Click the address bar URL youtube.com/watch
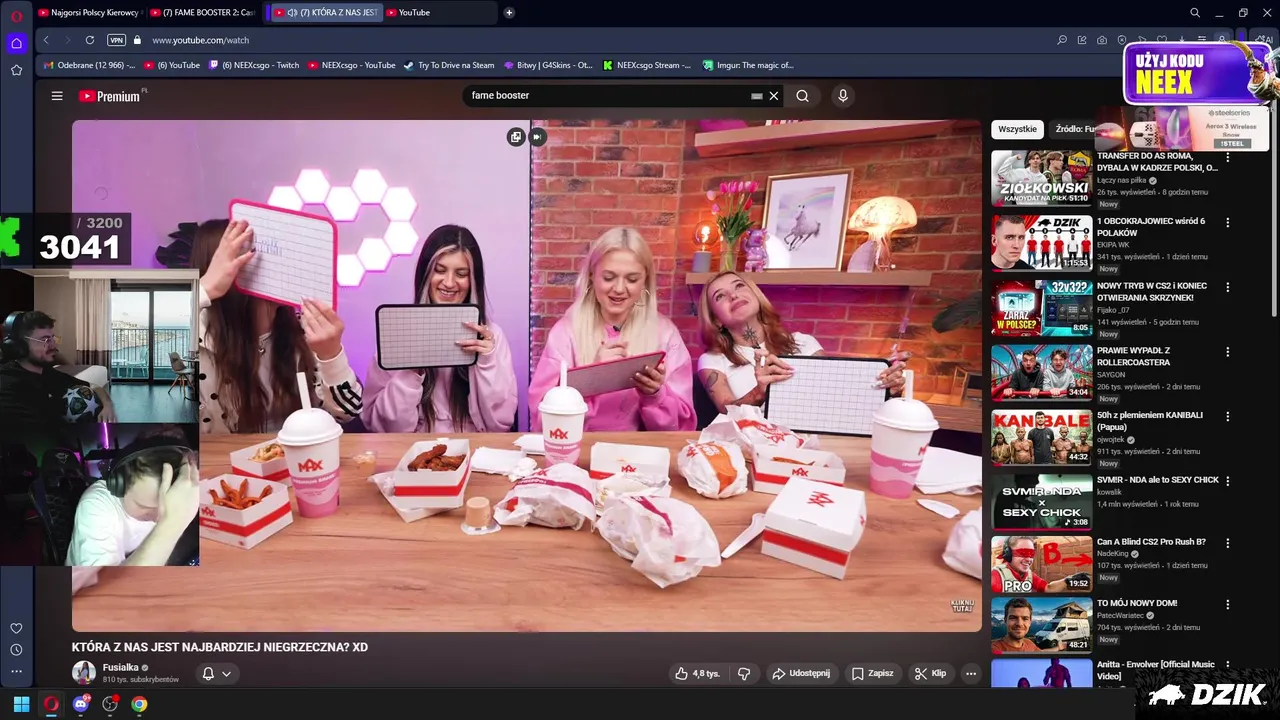 click(x=200, y=40)
